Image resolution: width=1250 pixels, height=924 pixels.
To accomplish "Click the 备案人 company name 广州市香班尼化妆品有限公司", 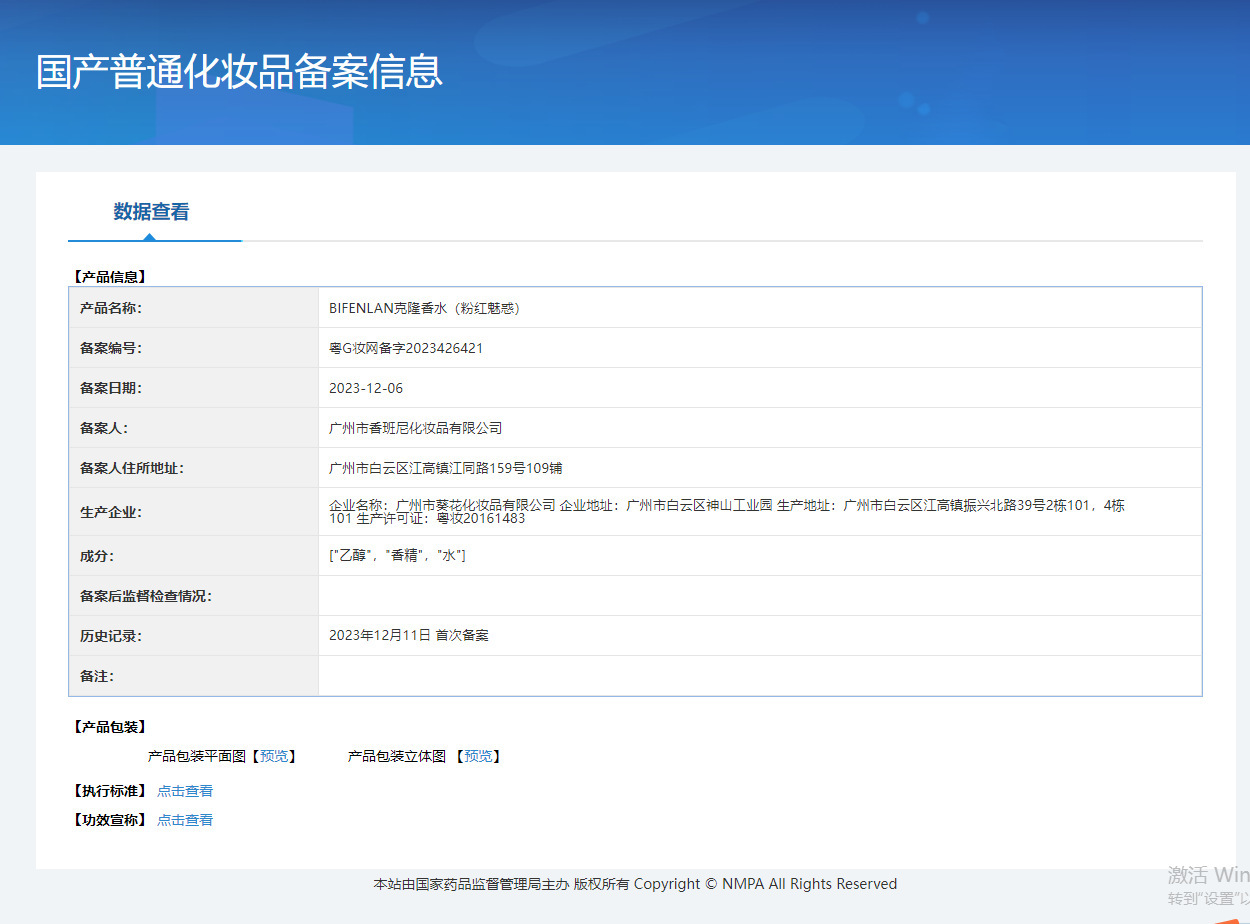I will click(415, 428).
